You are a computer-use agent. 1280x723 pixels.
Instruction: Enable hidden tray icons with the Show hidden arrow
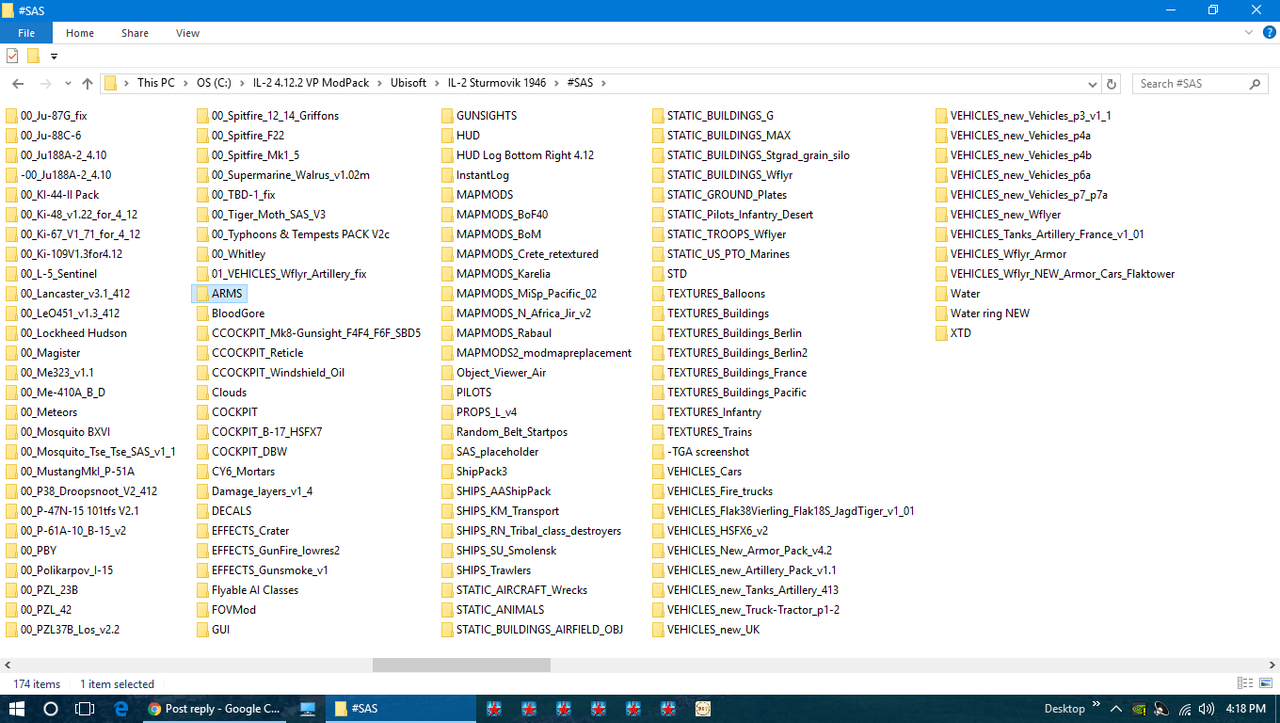1117,708
